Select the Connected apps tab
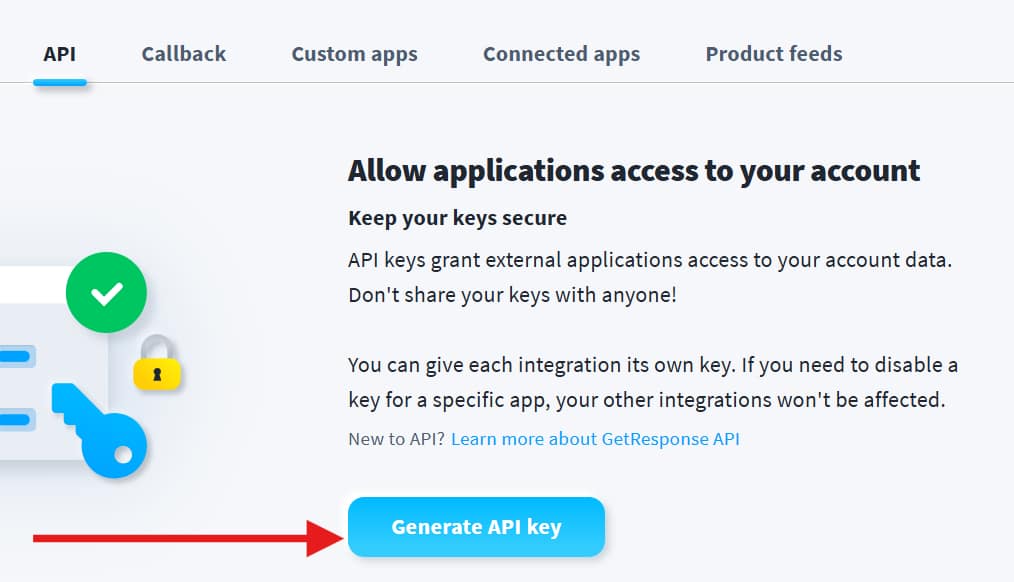 [x=561, y=54]
